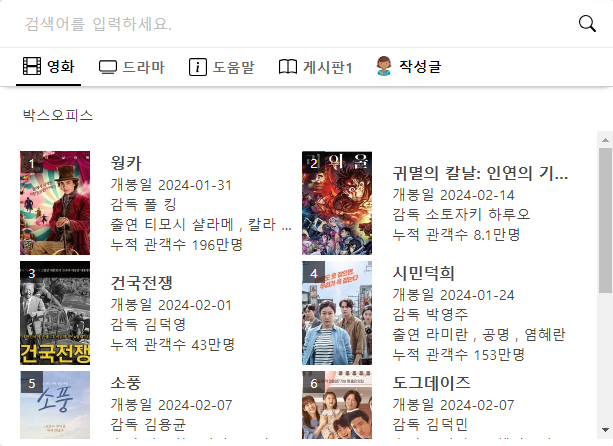Click 개봉일 2024-02-01 text
This screenshot has height=446, width=613.
(171, 304)
